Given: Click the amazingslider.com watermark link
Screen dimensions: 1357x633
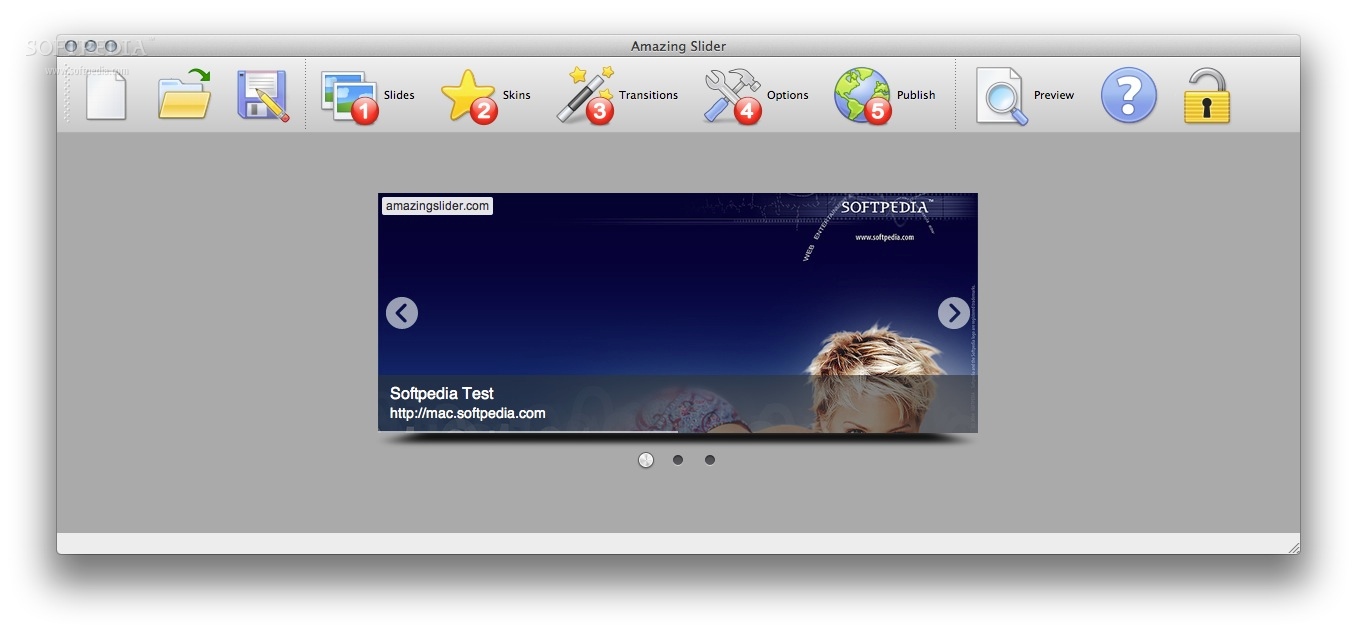Looking at the screenshot, I should point(437,206).
